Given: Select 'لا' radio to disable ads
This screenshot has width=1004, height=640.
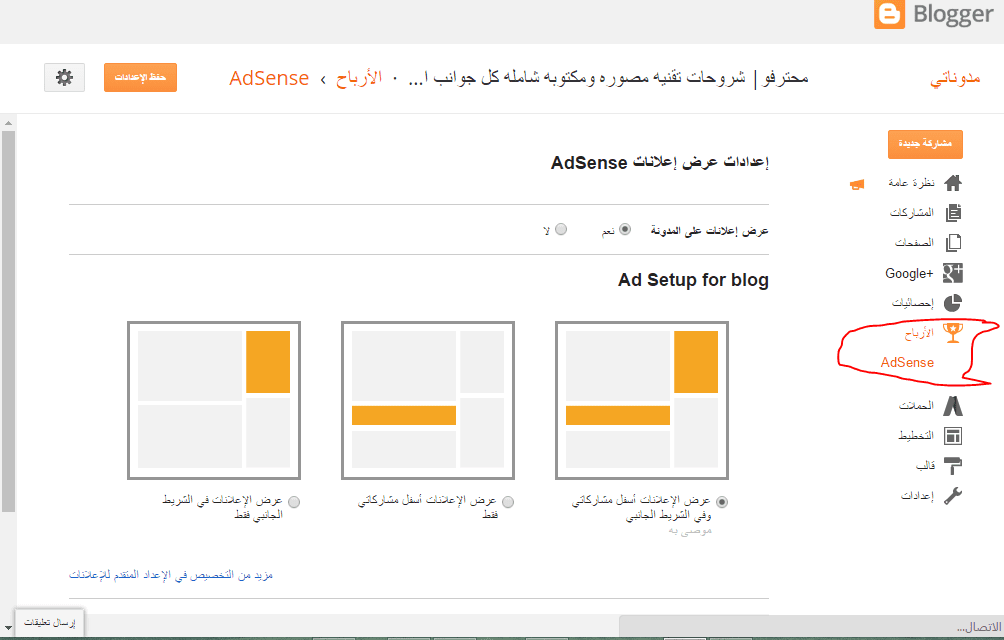Looking at the screenshot, I should pyautogui.click(x=561, y=229).
